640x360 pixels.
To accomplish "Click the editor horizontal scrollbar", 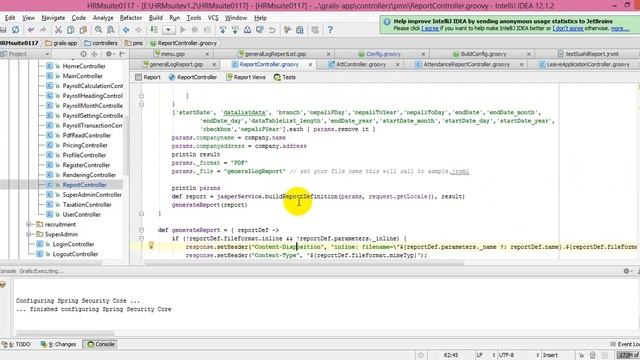I will tap(304, 263).
